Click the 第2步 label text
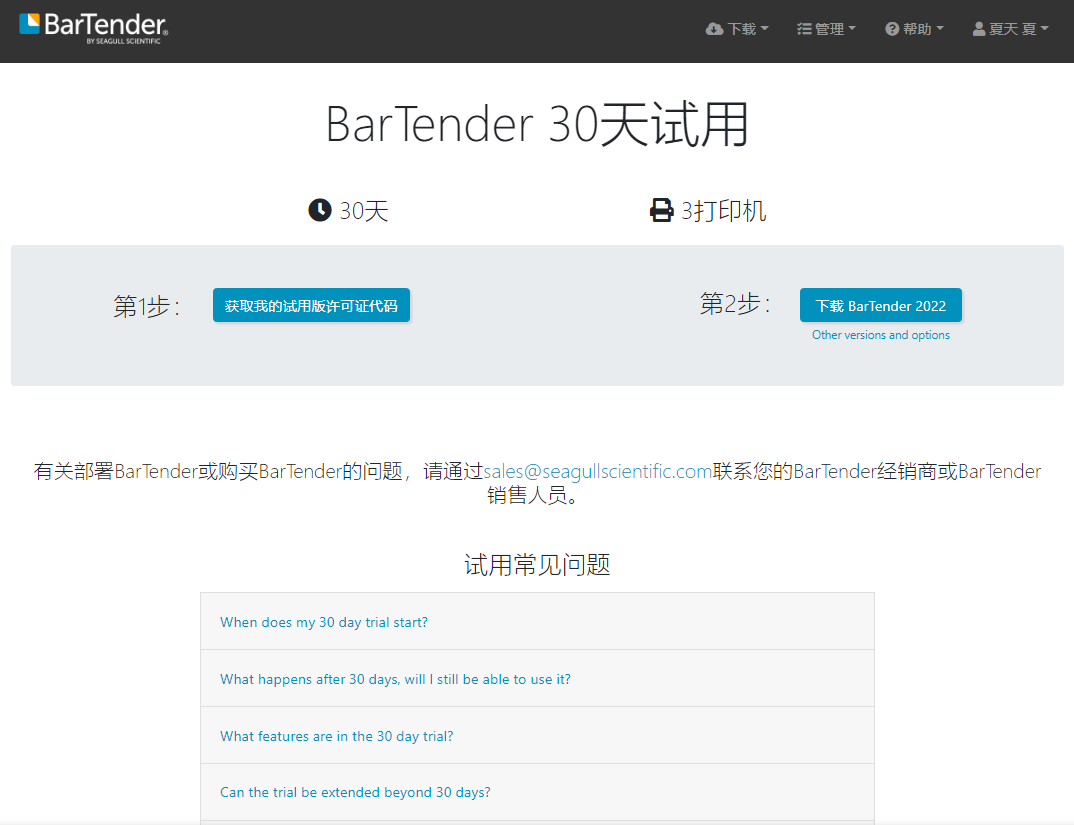Viewport: 1074px width, 825px height. click(x=735, y=304)
